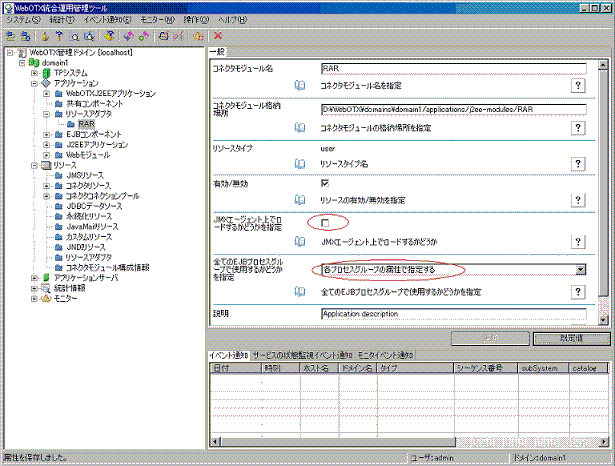Check the JMXエージェント上でロード checkbox
Viewport: 615px width, 466px height.
tap(325, 223)
